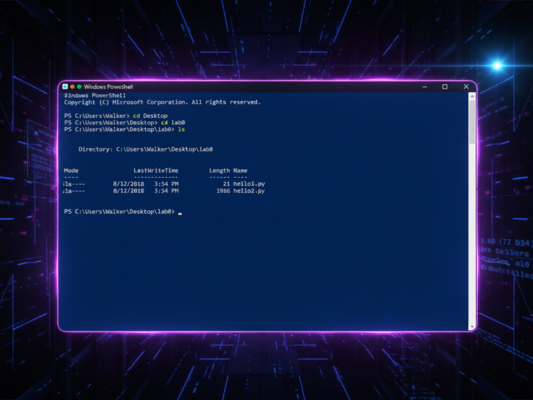Viewport: 533px width, 400px height.
Task: Click the 'LastWriteTime' column header
Action: click(156, 171)
